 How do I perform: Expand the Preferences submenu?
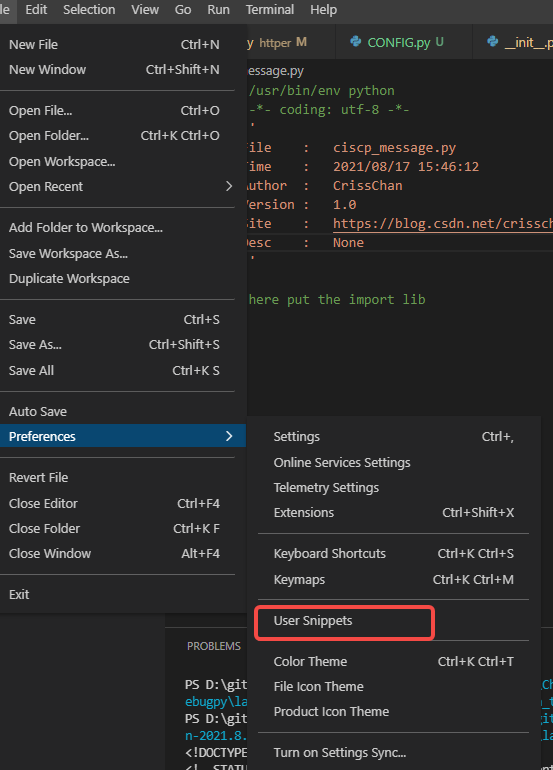point(123,436)
